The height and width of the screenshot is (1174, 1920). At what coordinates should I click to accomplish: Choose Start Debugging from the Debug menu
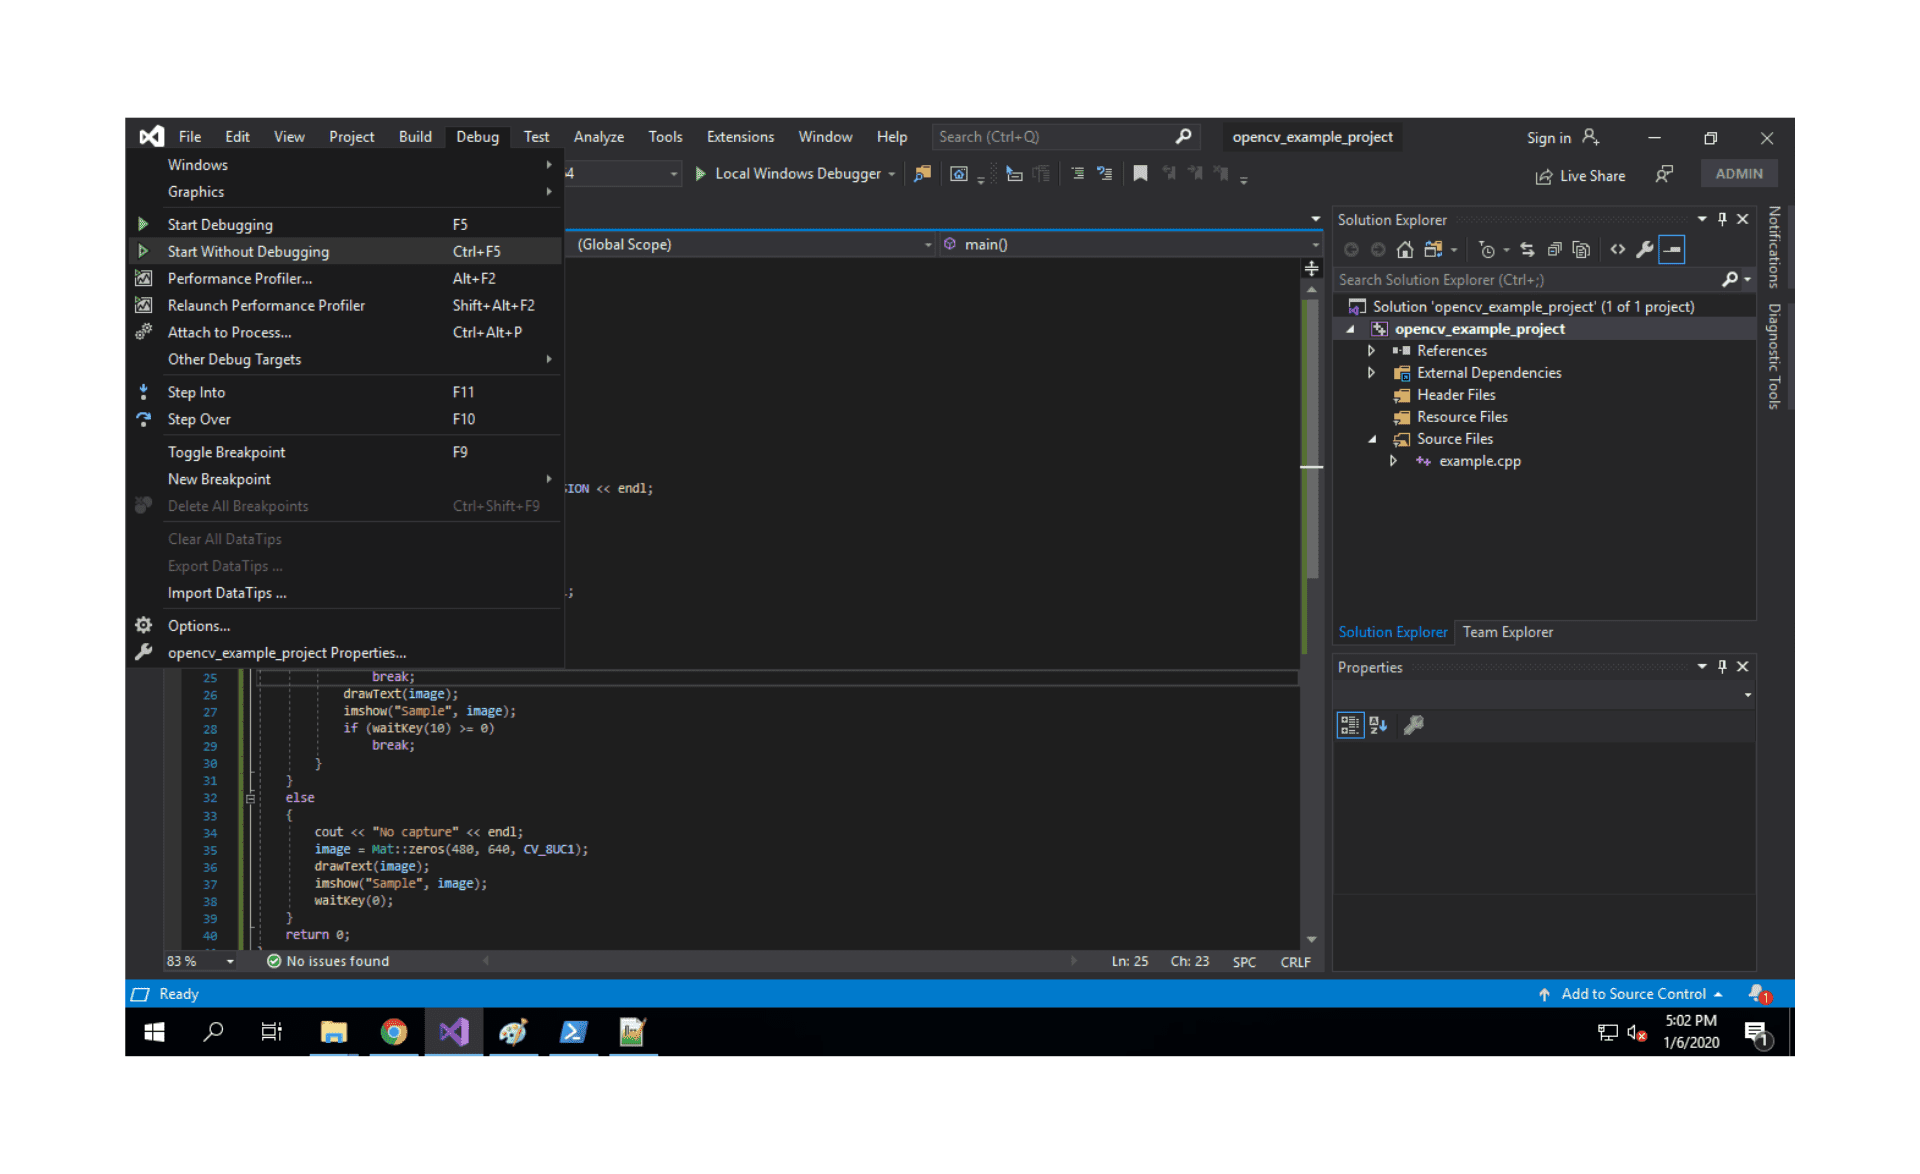(346, 225)
